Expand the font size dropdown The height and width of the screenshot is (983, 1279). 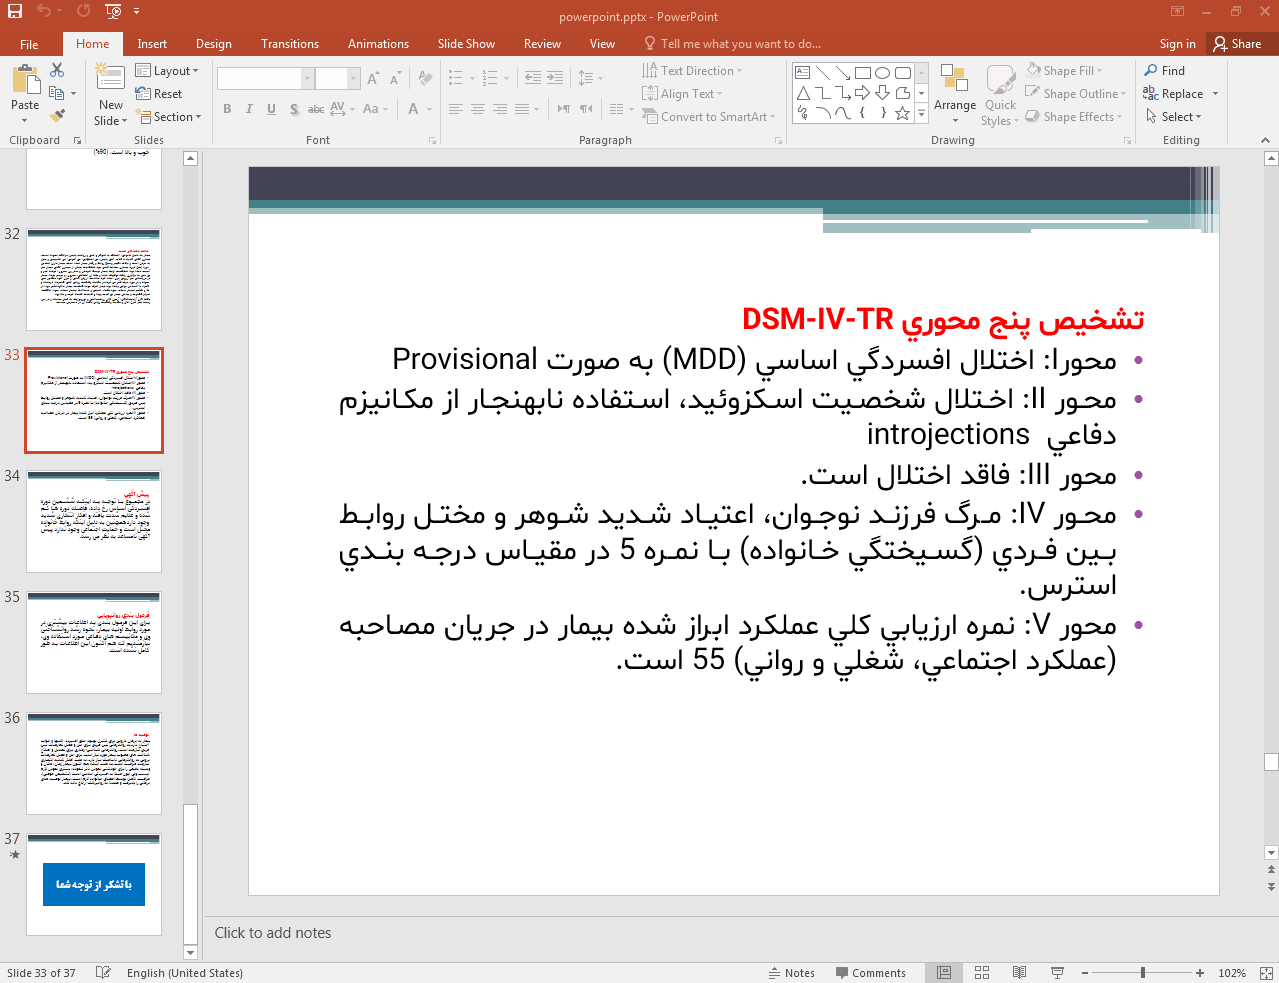(x=352, y=77)
